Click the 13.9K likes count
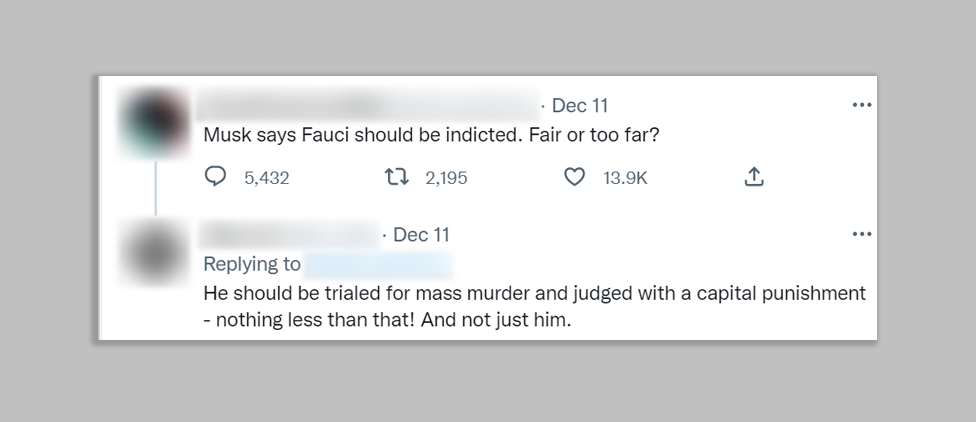This screenshot has width=976, height=422. [x=625, y=178]
